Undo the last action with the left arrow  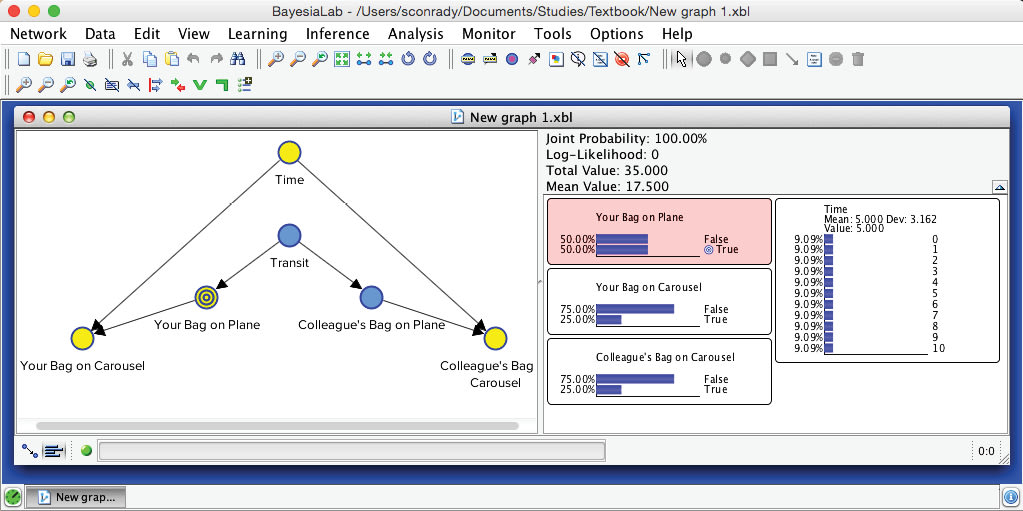click(x=193, y=59)
